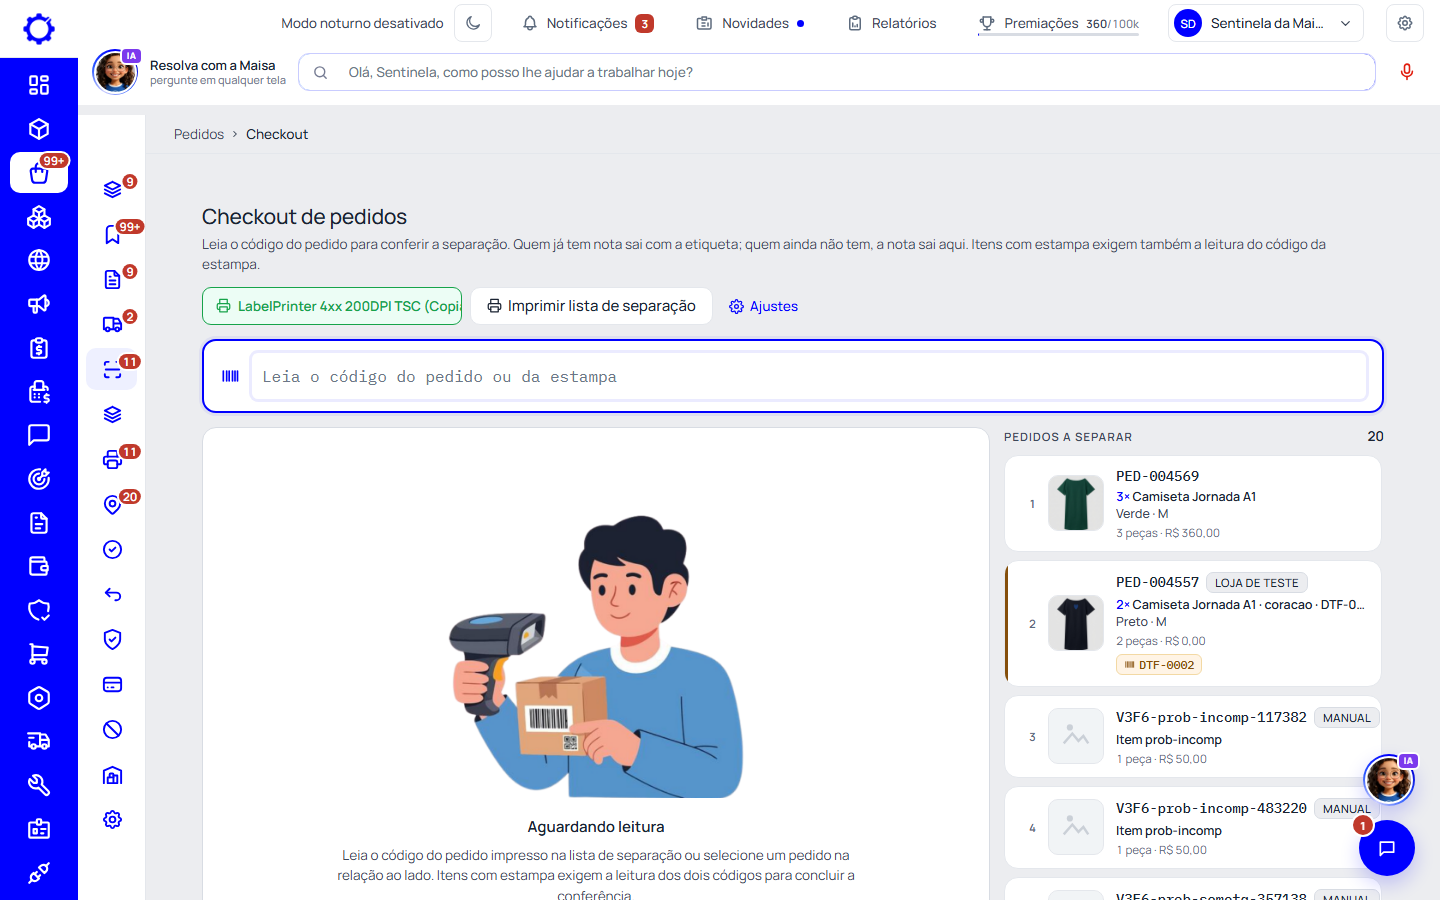
Task: Open floating chat button with 1 badge
Action: click(1387, 848)
